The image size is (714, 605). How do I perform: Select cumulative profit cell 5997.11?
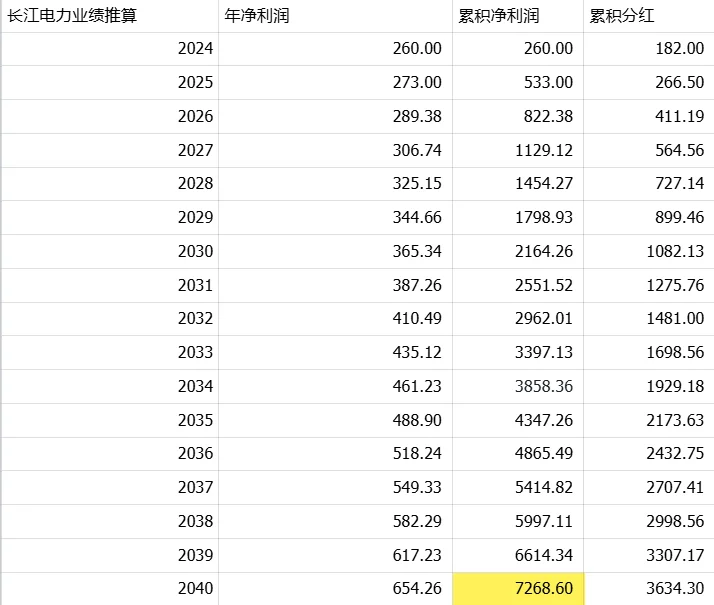tap(518, 521)
